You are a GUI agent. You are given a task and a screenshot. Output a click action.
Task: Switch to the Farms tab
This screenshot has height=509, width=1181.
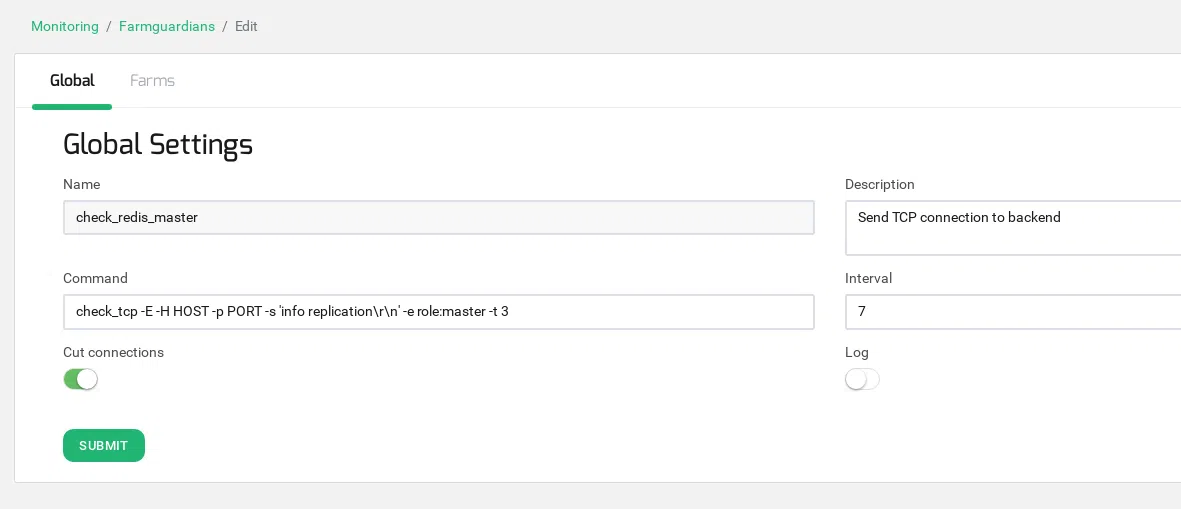point(152,81)
